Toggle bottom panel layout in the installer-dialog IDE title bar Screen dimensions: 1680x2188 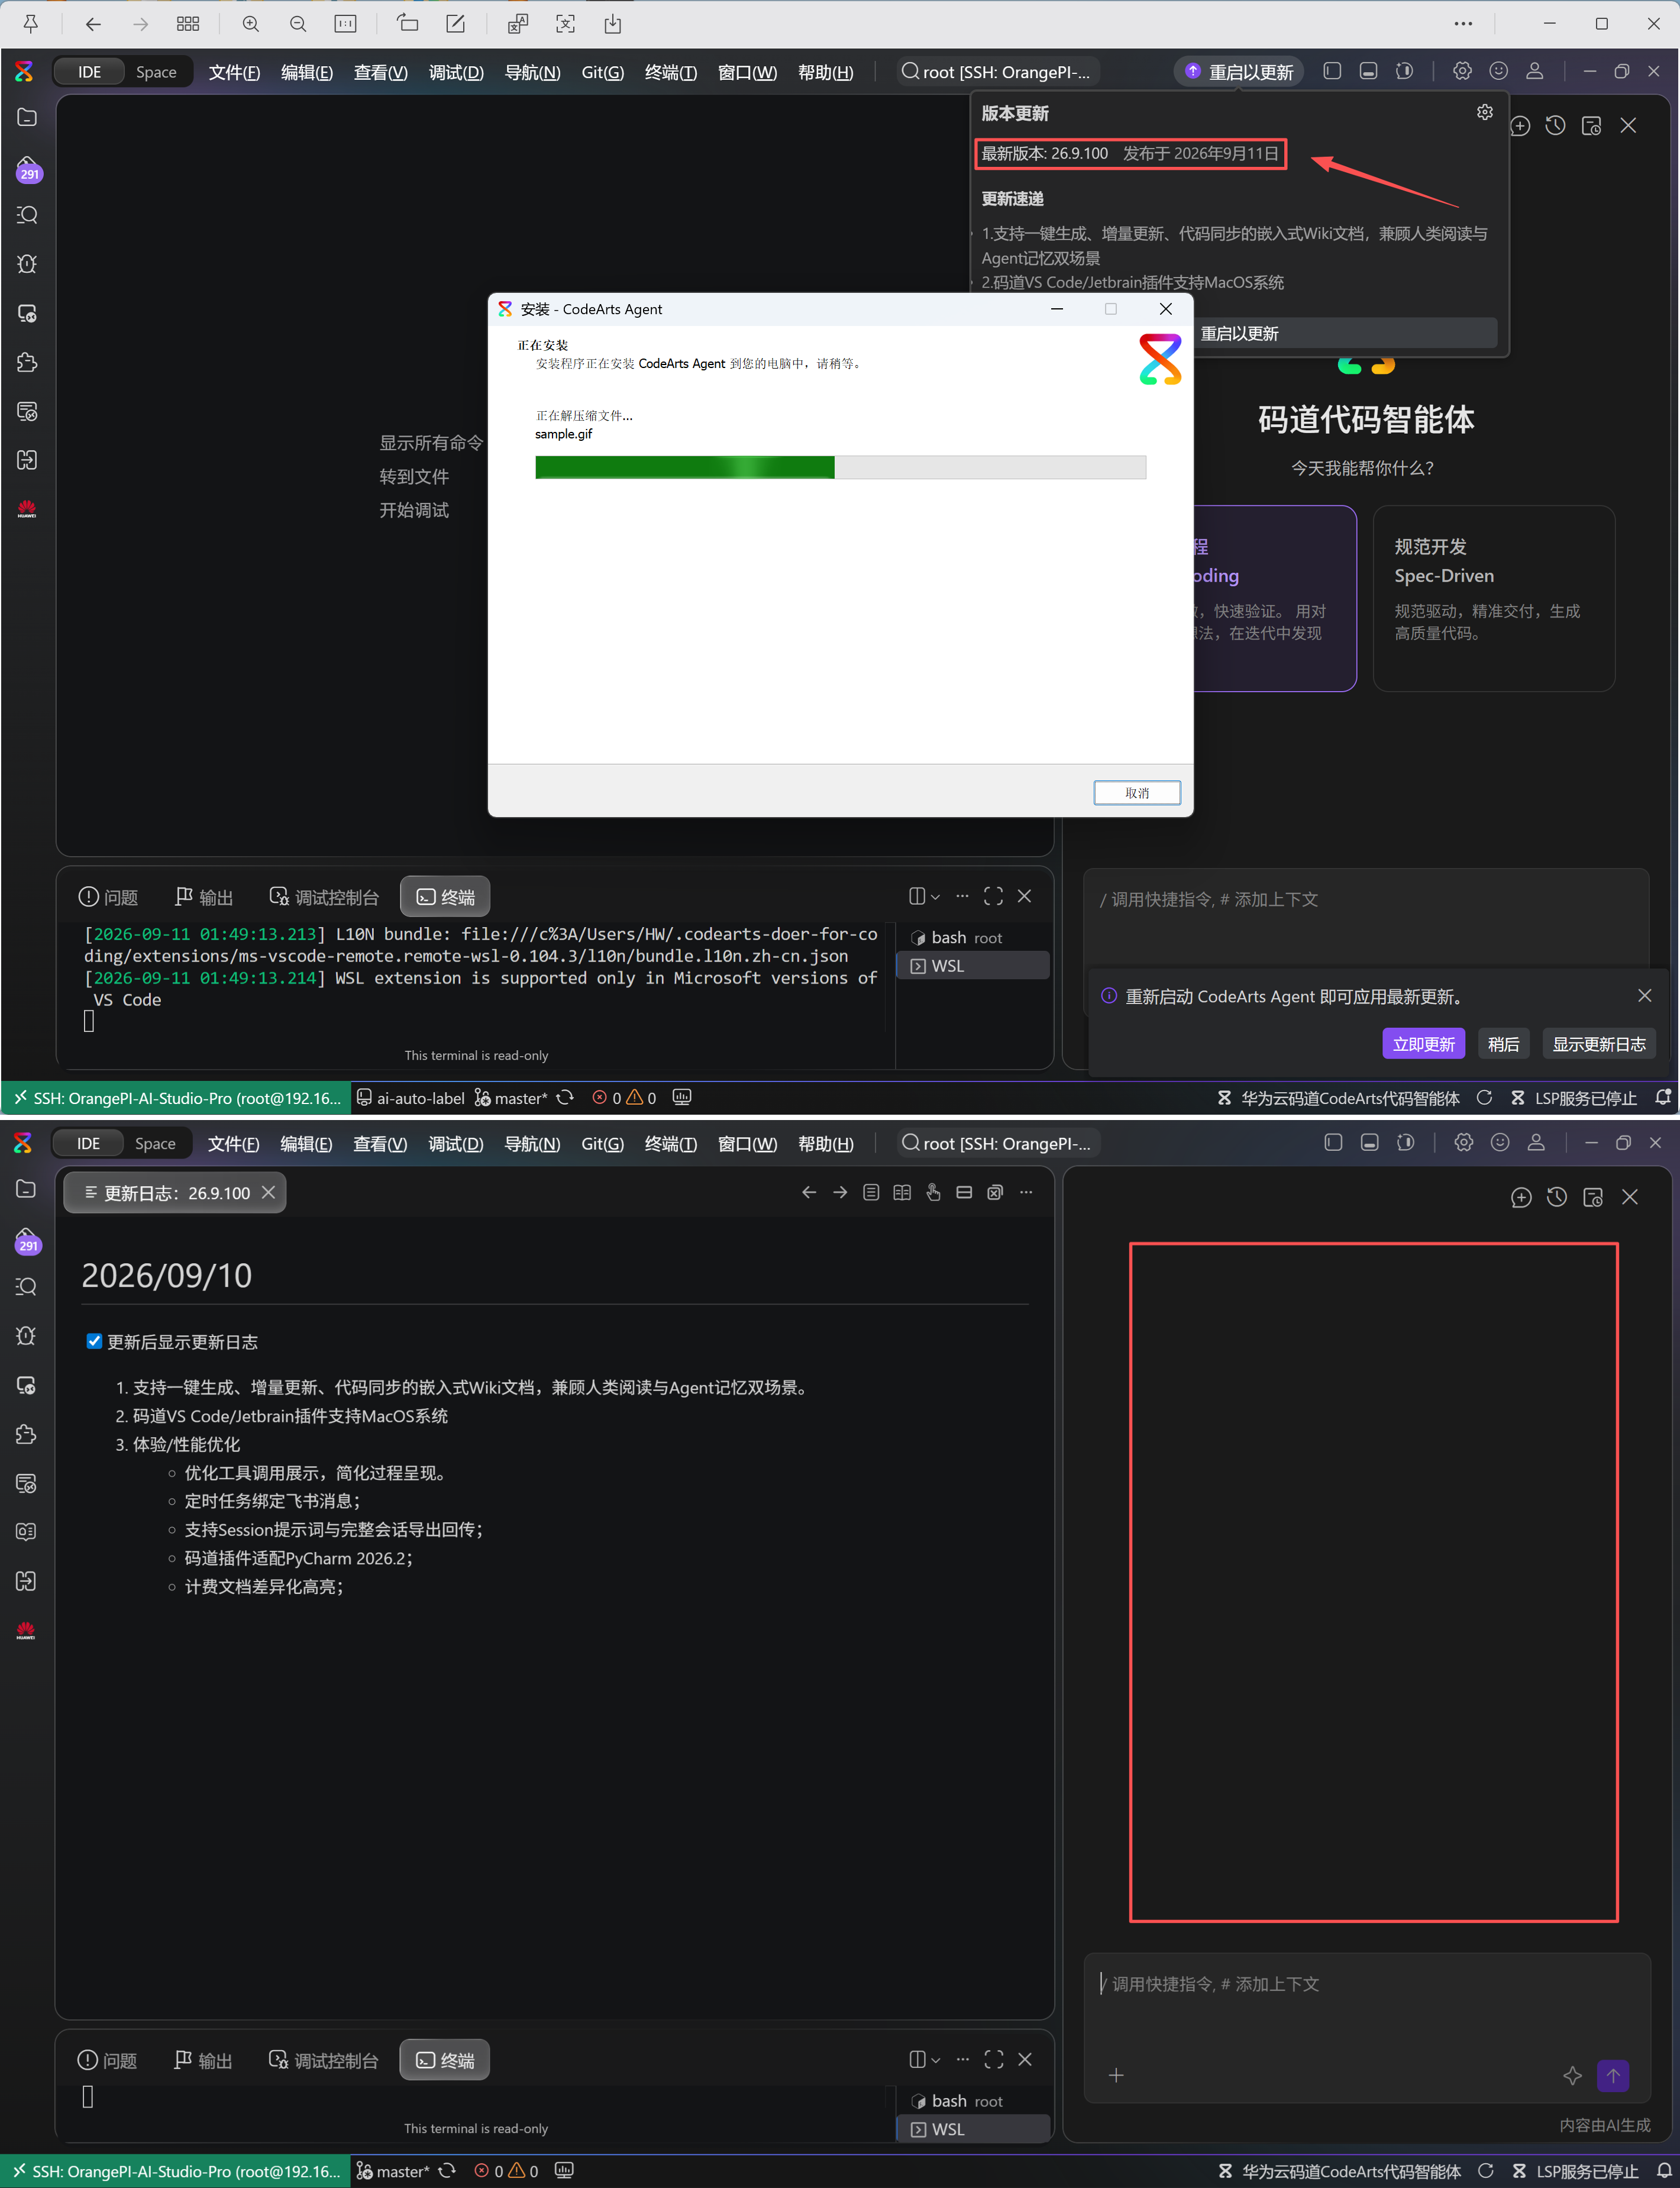coord(1369,71)
